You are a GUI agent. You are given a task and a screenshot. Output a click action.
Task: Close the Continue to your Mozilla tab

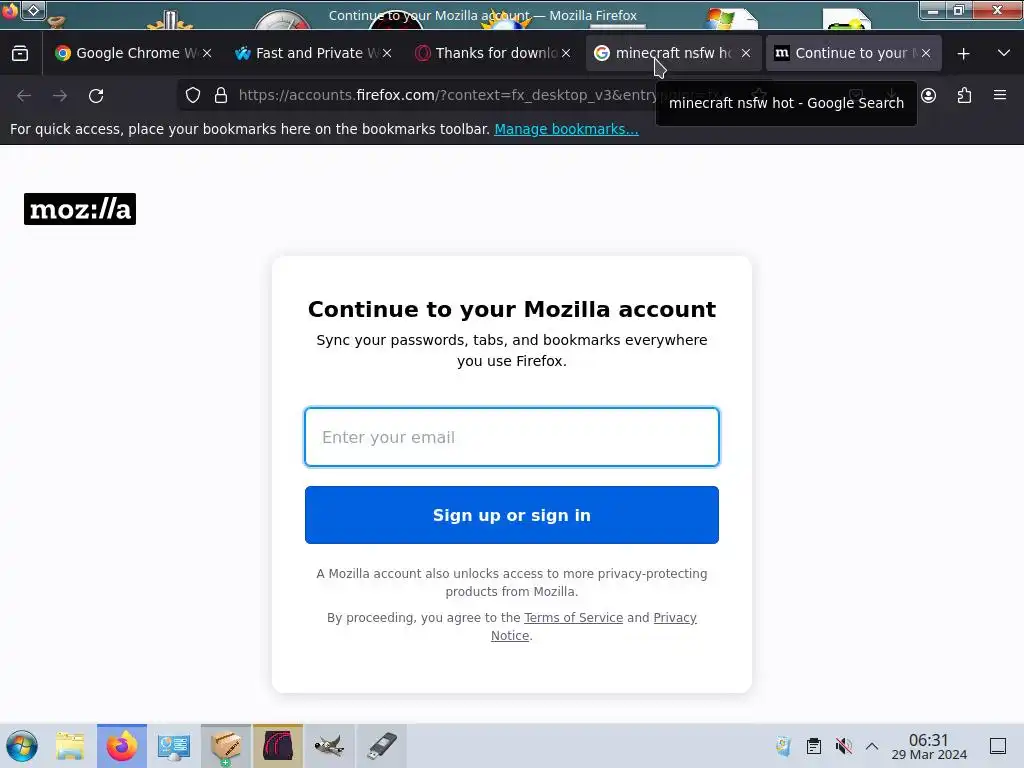tap(926, 54)
